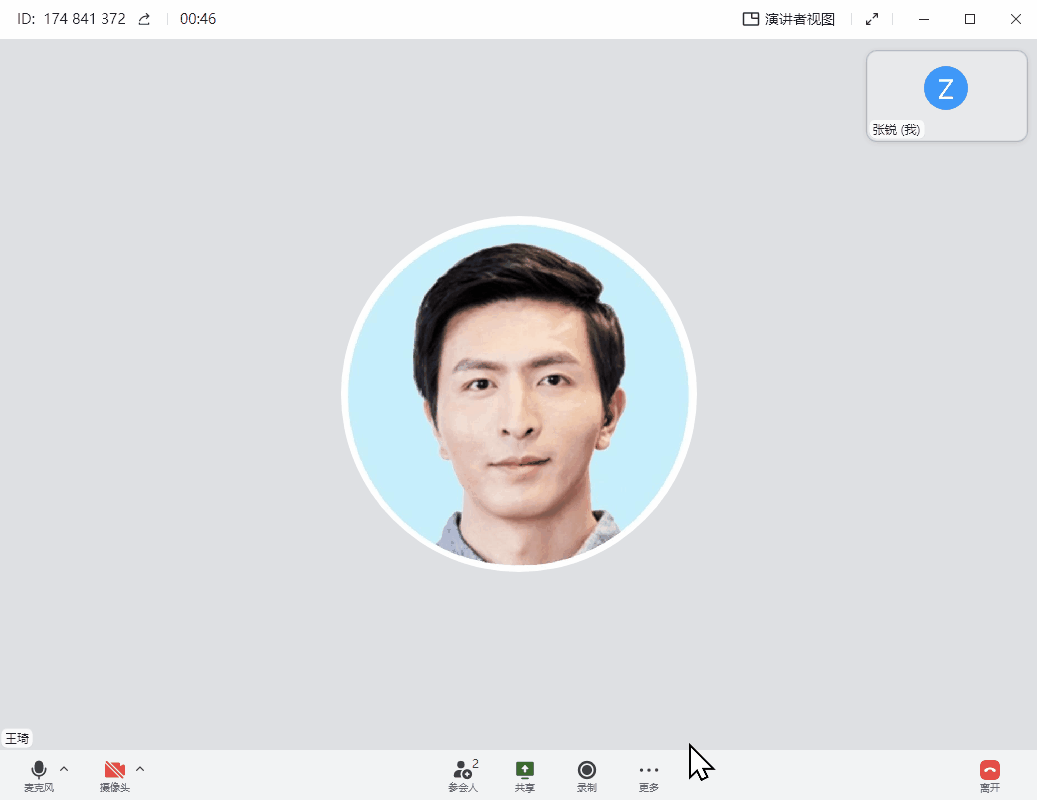Mute the microphone (麦克风) button
The width and height of the screenshot is (1037, 800).
[x=38, y=776]
